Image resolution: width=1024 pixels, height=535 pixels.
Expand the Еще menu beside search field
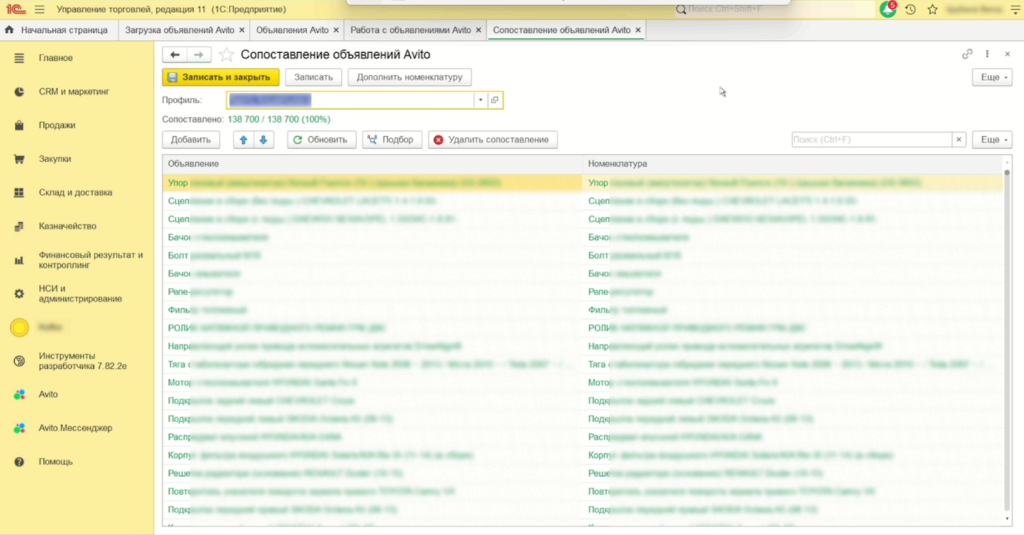(991, 140)
